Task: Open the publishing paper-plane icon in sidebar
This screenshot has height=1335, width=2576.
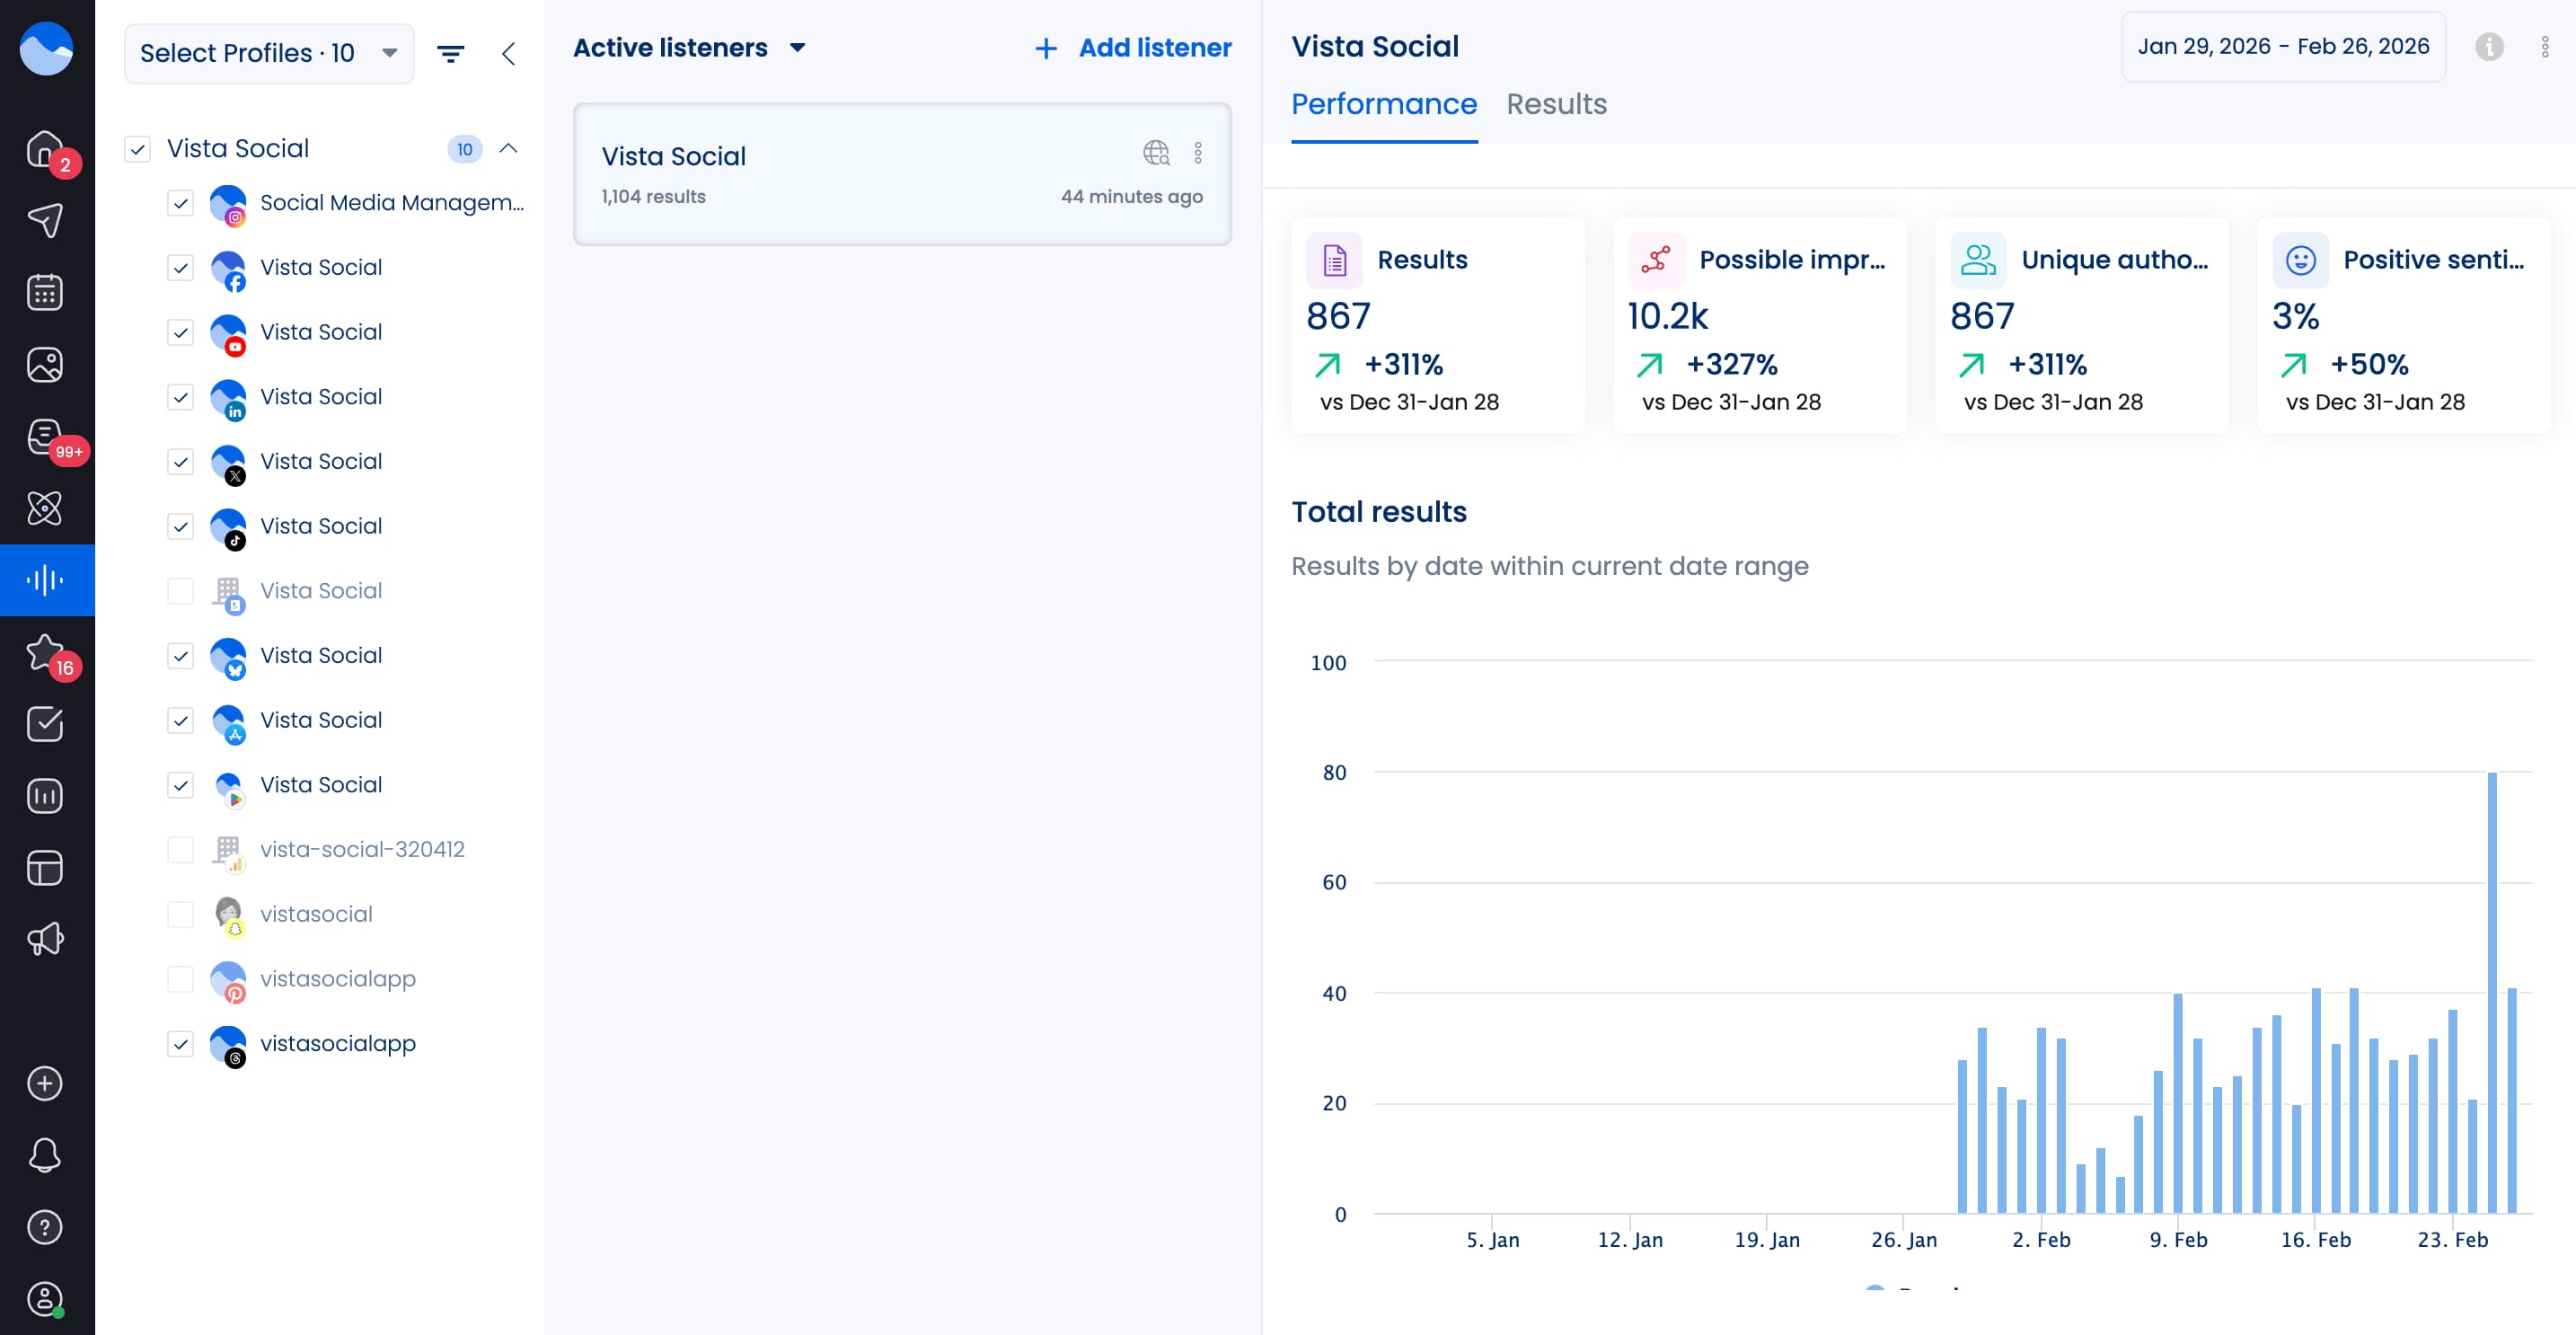Action: (x=45, y=219)
